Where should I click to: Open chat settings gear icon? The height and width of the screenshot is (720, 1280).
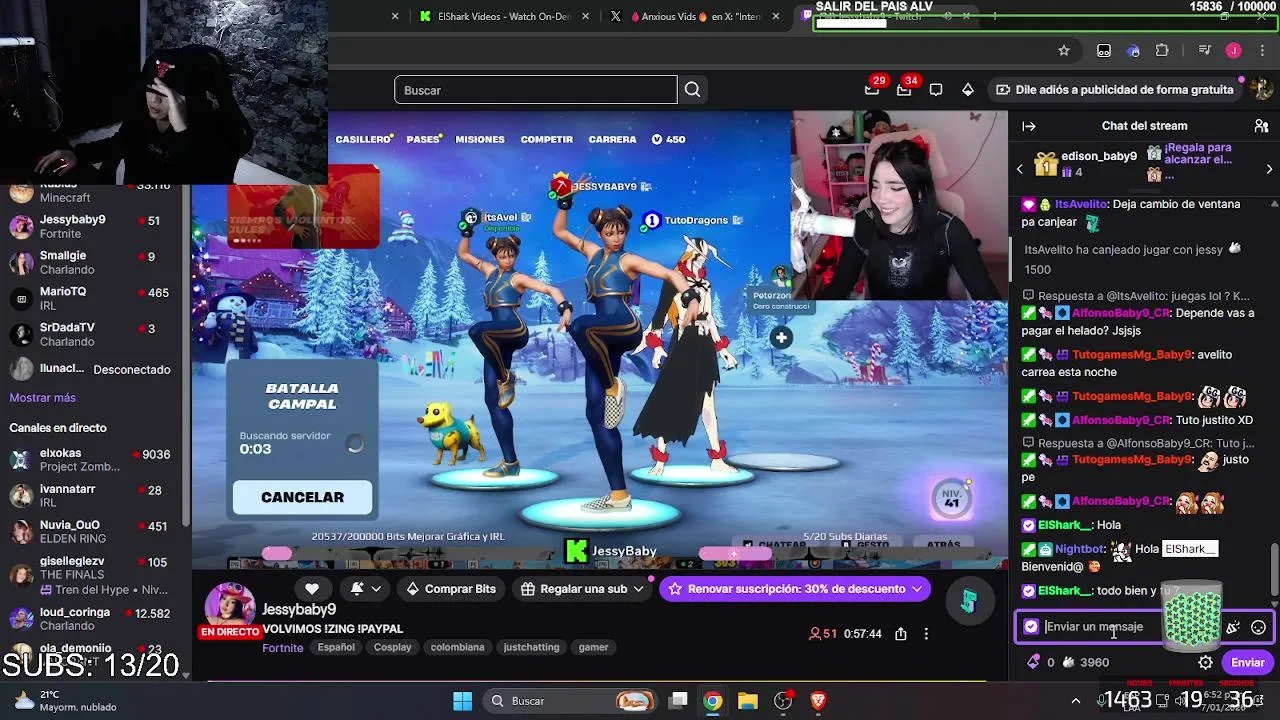tap(1205, 662)
